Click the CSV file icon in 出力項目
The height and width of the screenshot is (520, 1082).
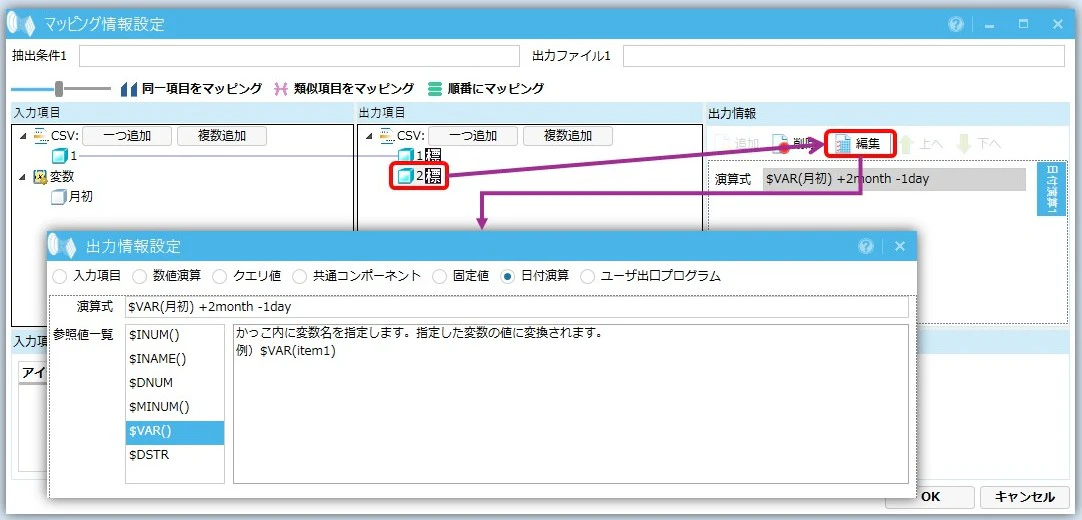click(386, 137)
